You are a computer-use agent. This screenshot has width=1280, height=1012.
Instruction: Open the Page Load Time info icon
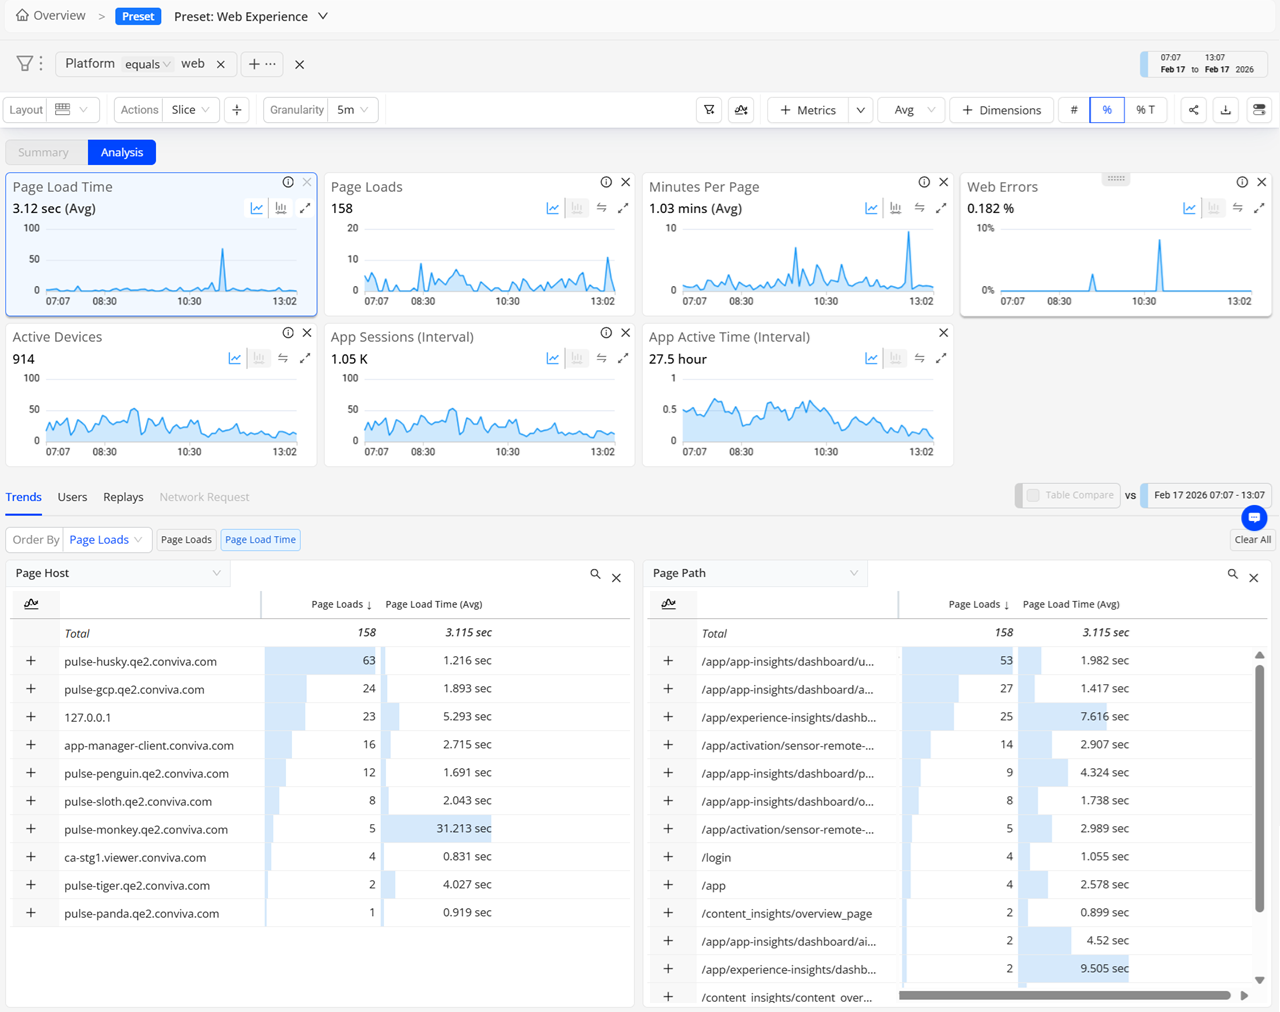tap(288, 182)
